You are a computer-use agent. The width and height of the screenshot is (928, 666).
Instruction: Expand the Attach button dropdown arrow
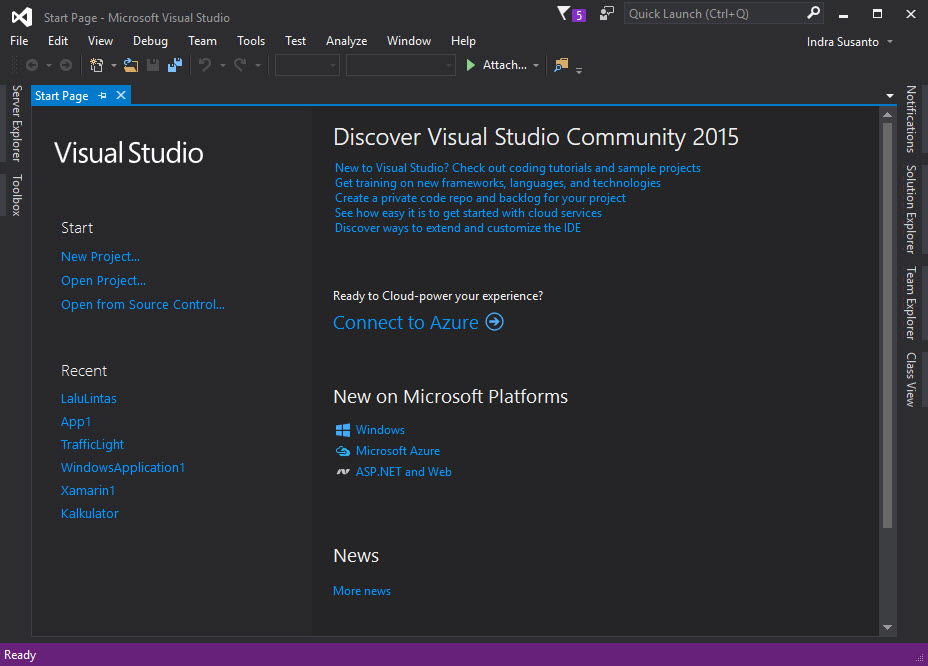[536, 66]
